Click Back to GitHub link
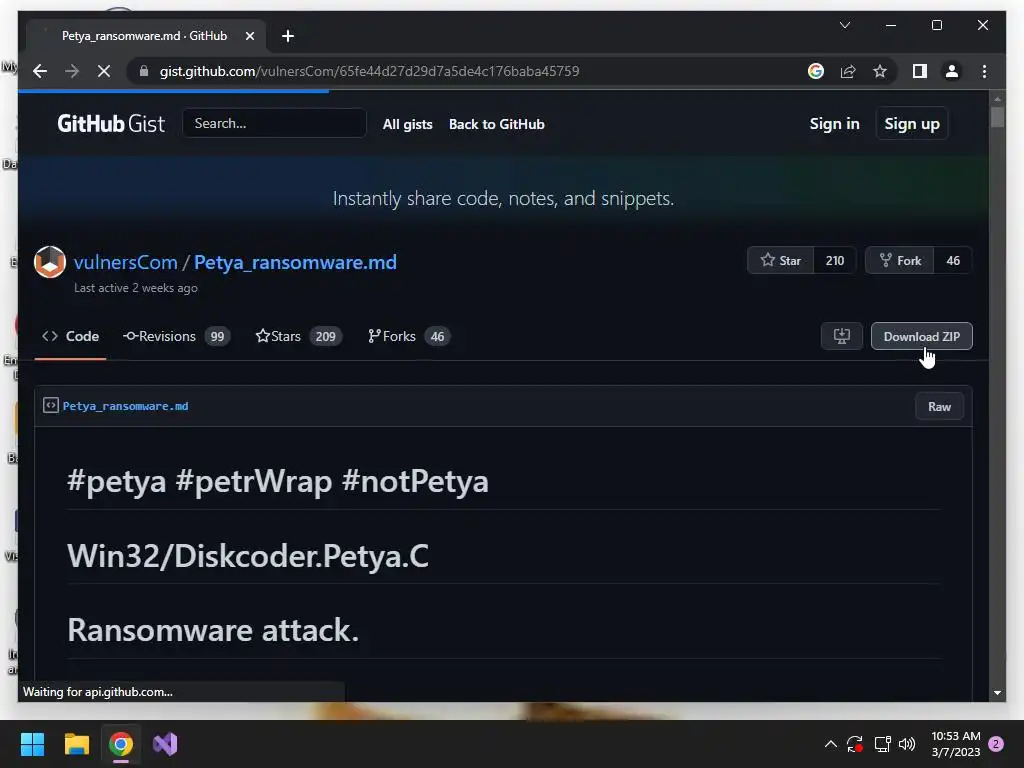The width and height of the screenshot is (1024, 768). pos(496,124)
